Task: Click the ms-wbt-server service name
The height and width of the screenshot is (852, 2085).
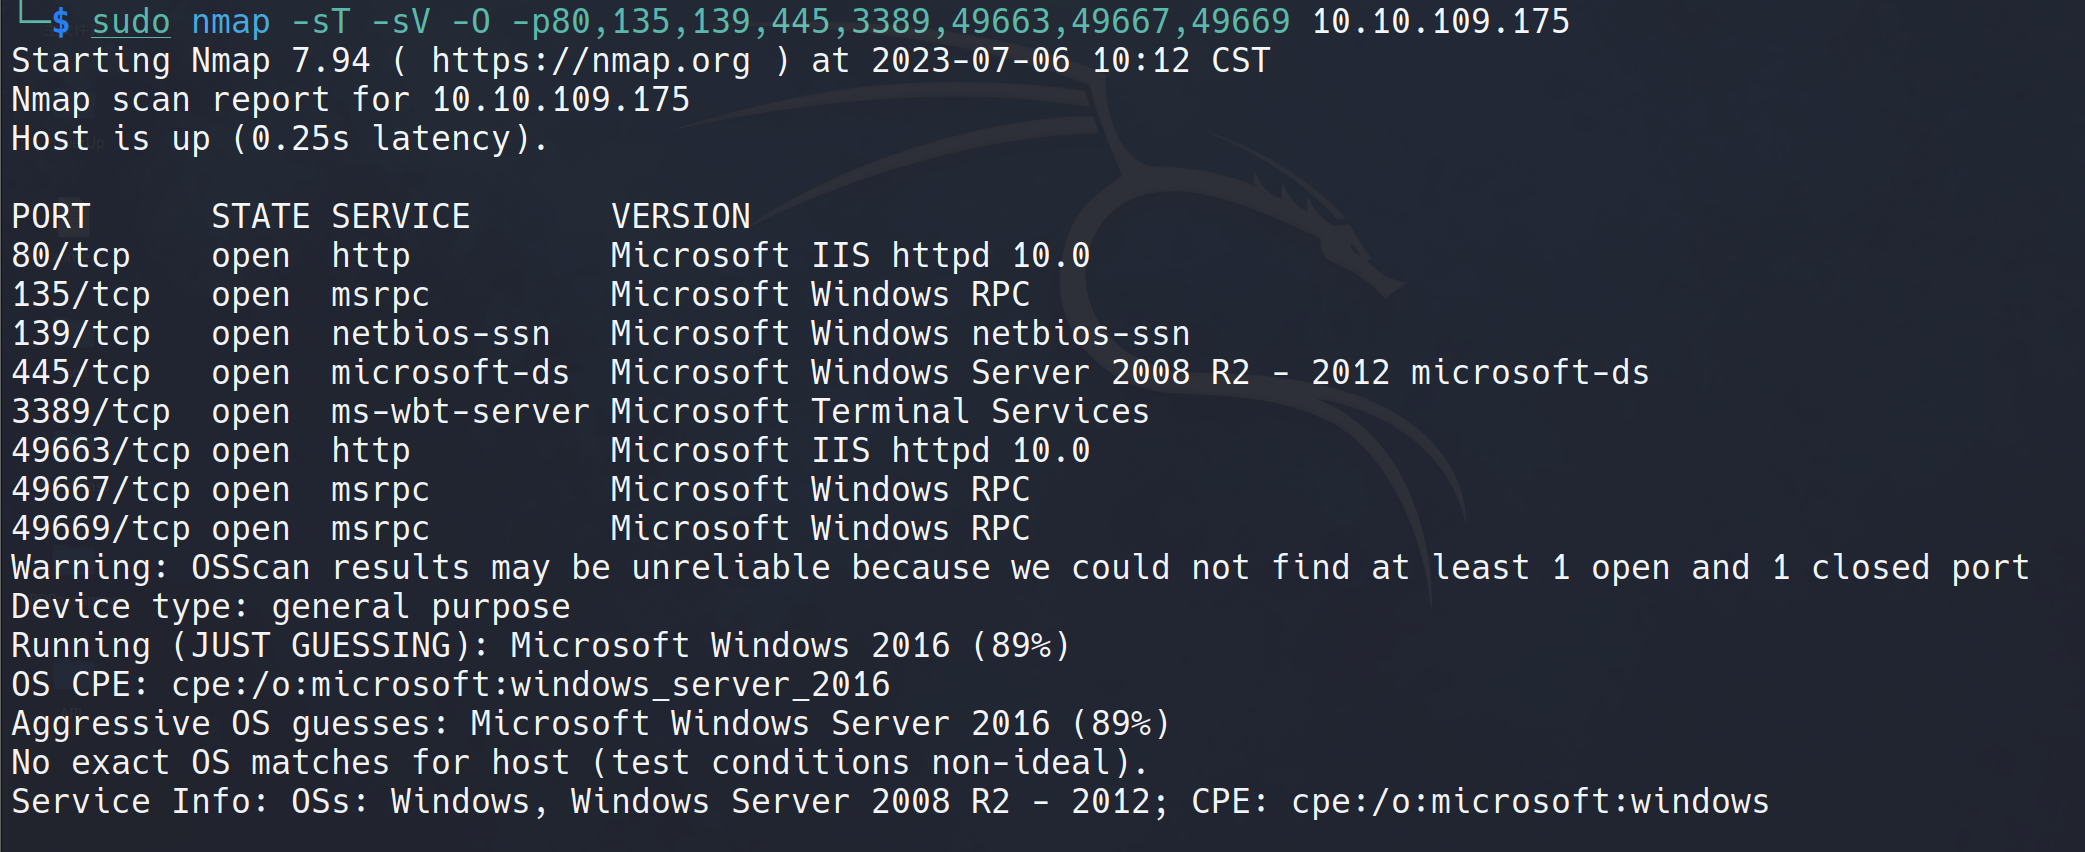Action: click(460, 412)
